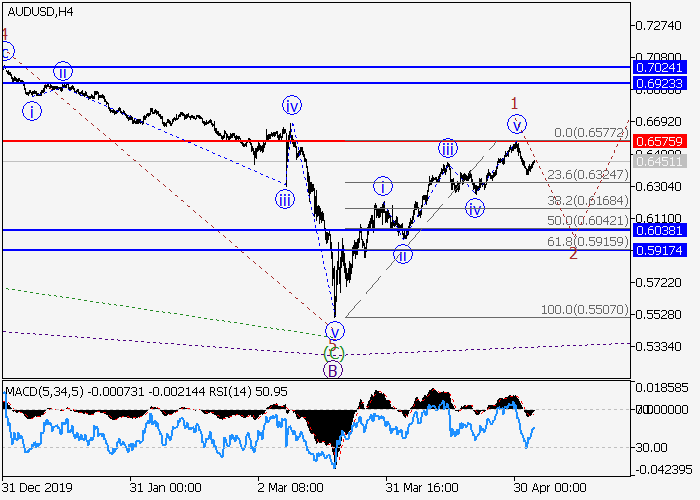Select the green circled C wave marker
The image size is (700, 500).
pyautogui.click(x=334, y=352)
